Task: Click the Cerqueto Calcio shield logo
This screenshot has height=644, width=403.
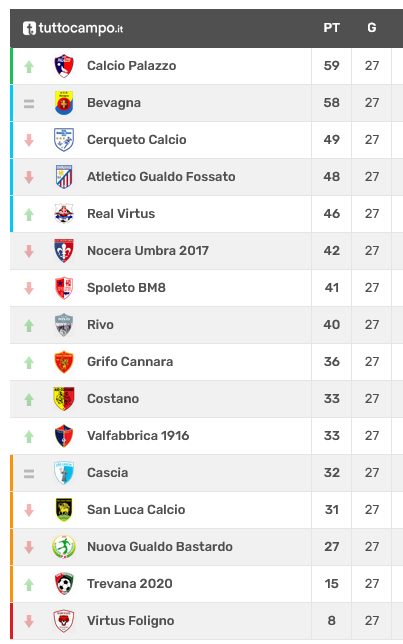Action: [64, 140]
